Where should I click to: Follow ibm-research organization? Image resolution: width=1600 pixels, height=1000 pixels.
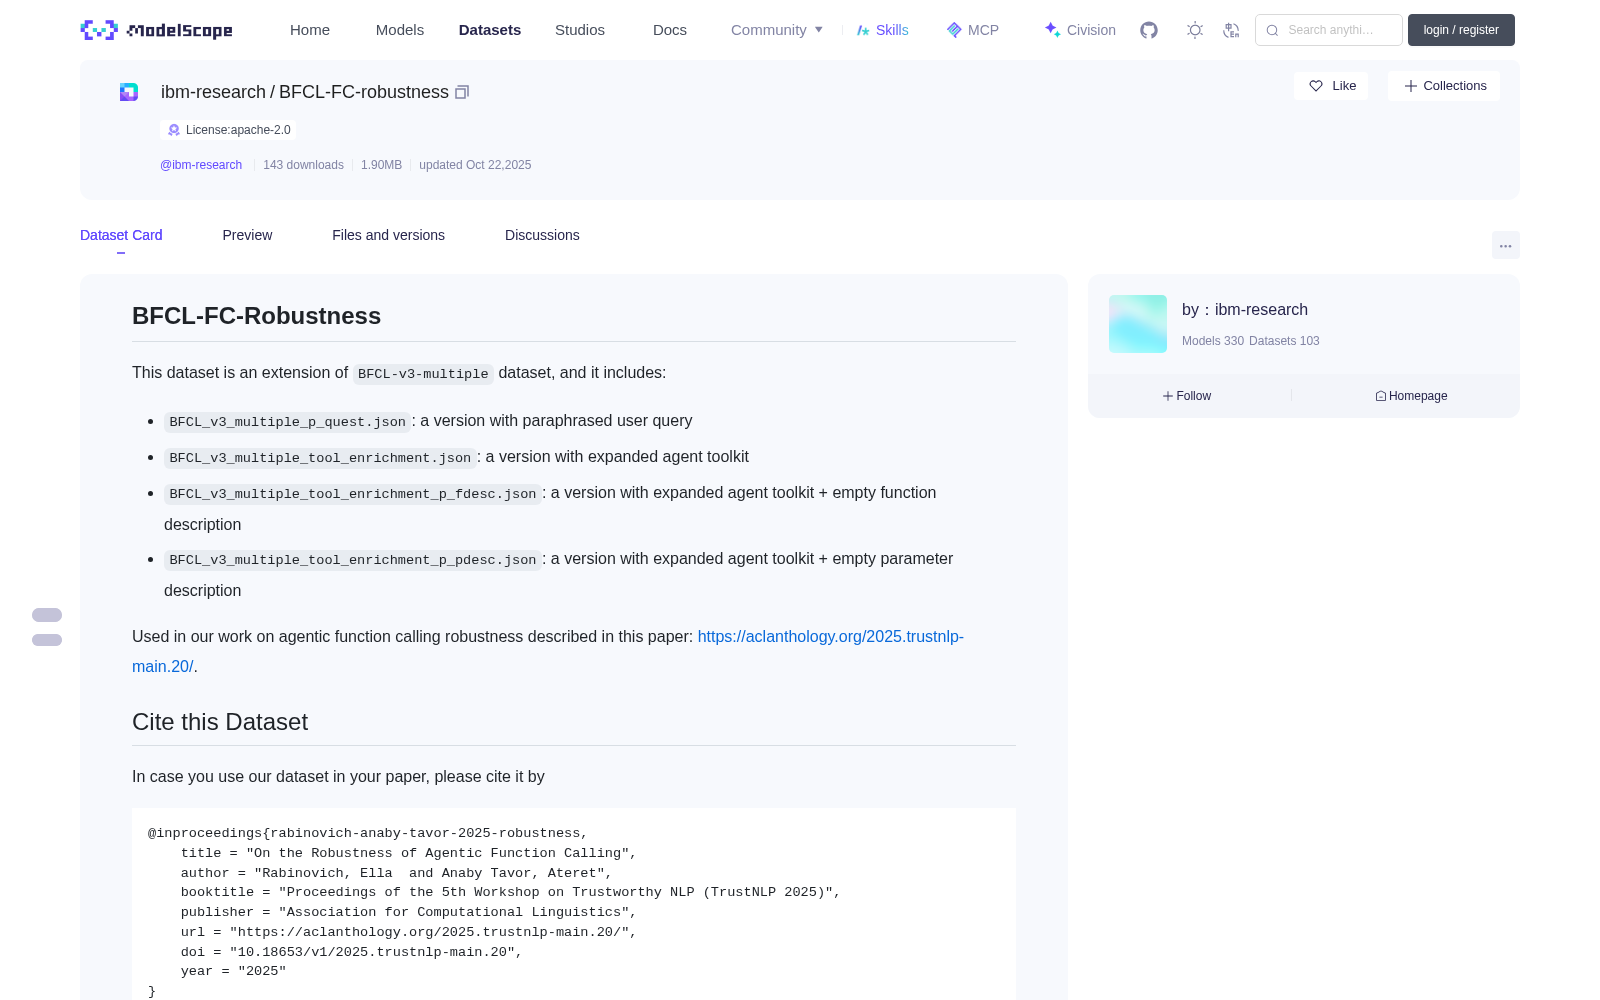click(1187, 396)
